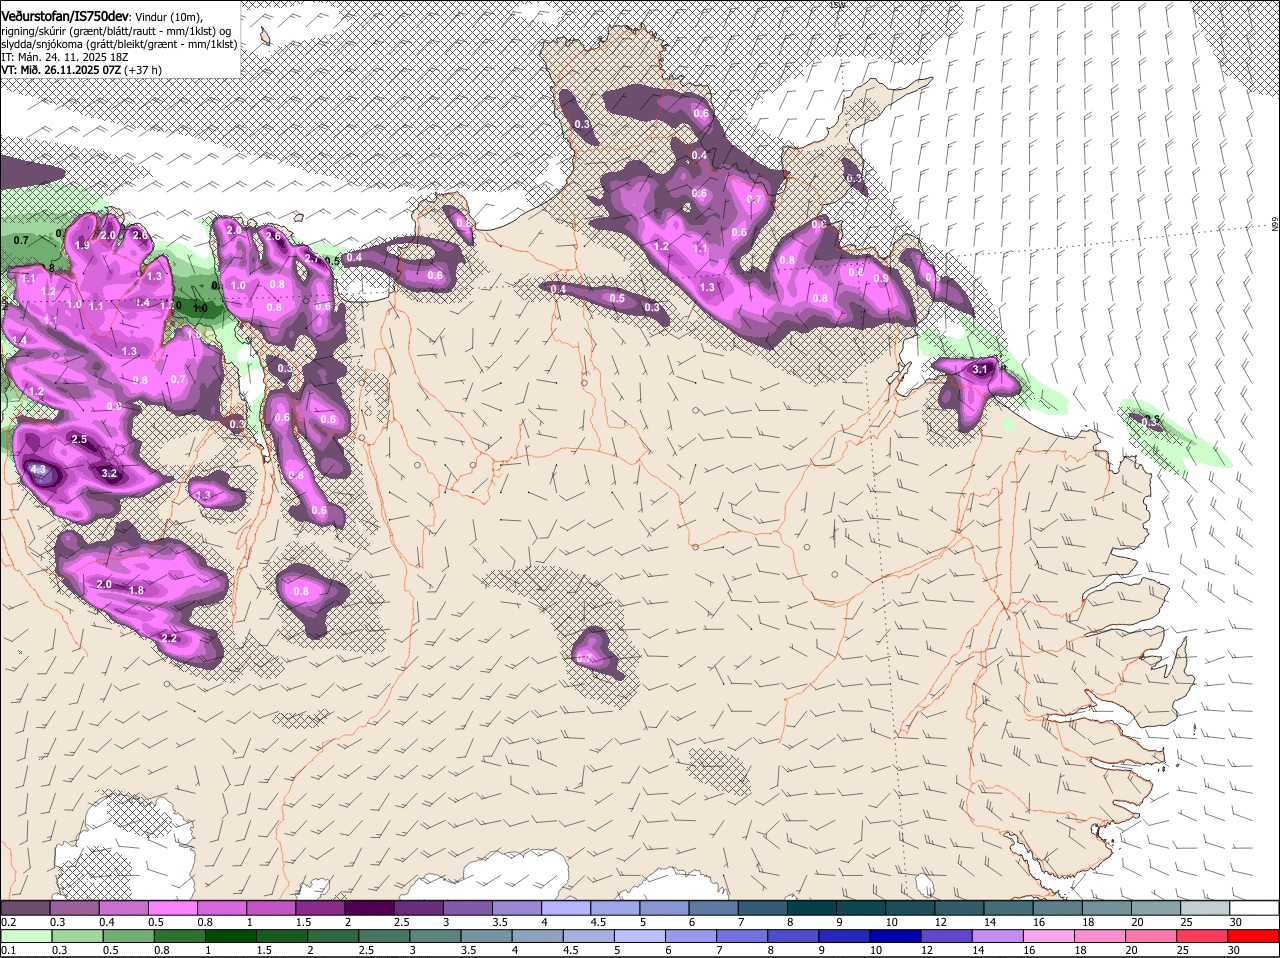
Task: Click the pale green swatch at 0.1 in the lower legend
Action: (x=25, y=936)
